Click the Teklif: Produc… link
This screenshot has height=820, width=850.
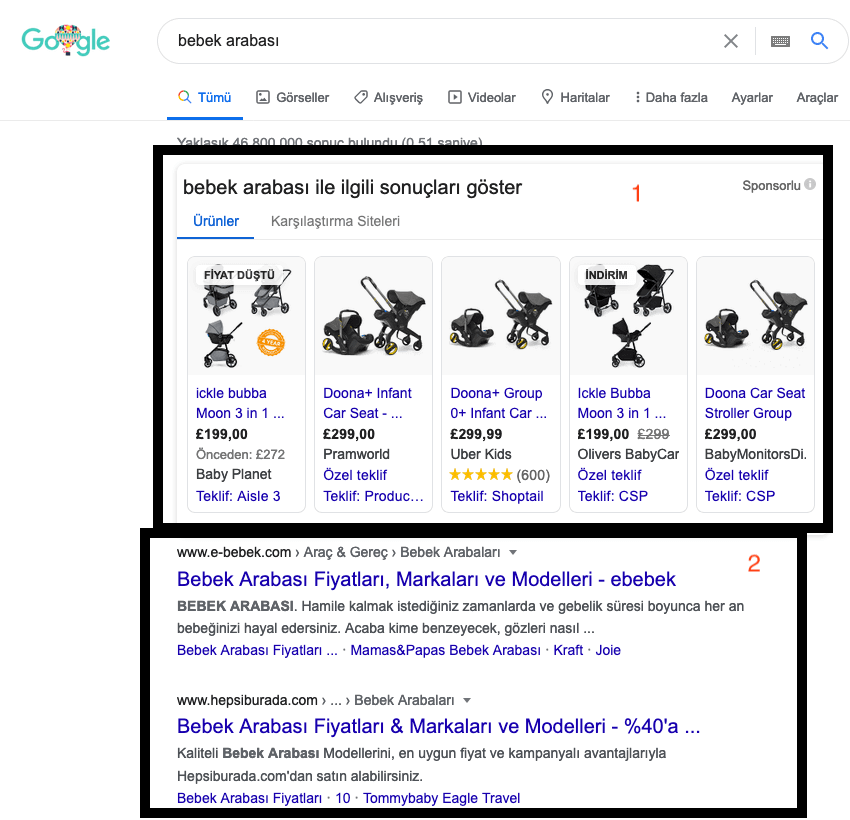click(x=373, y=496)
